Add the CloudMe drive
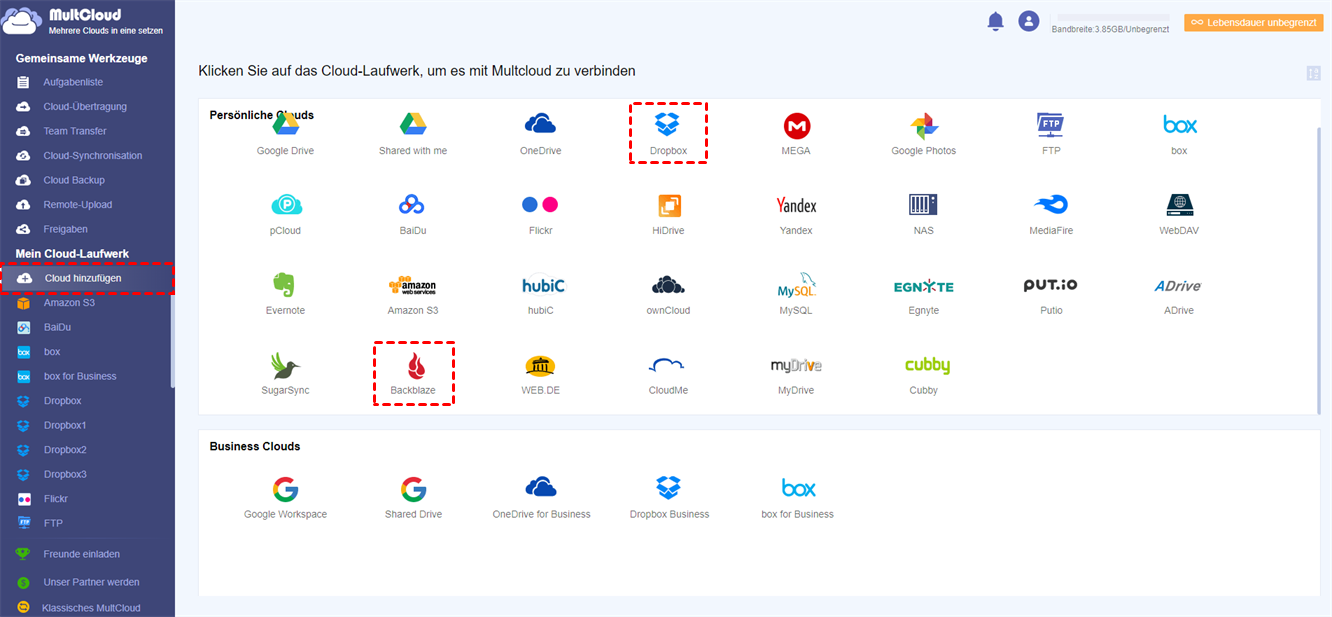Image resolution: width=1332 pixels, height=617 pixels. click(x=667, y=374)
